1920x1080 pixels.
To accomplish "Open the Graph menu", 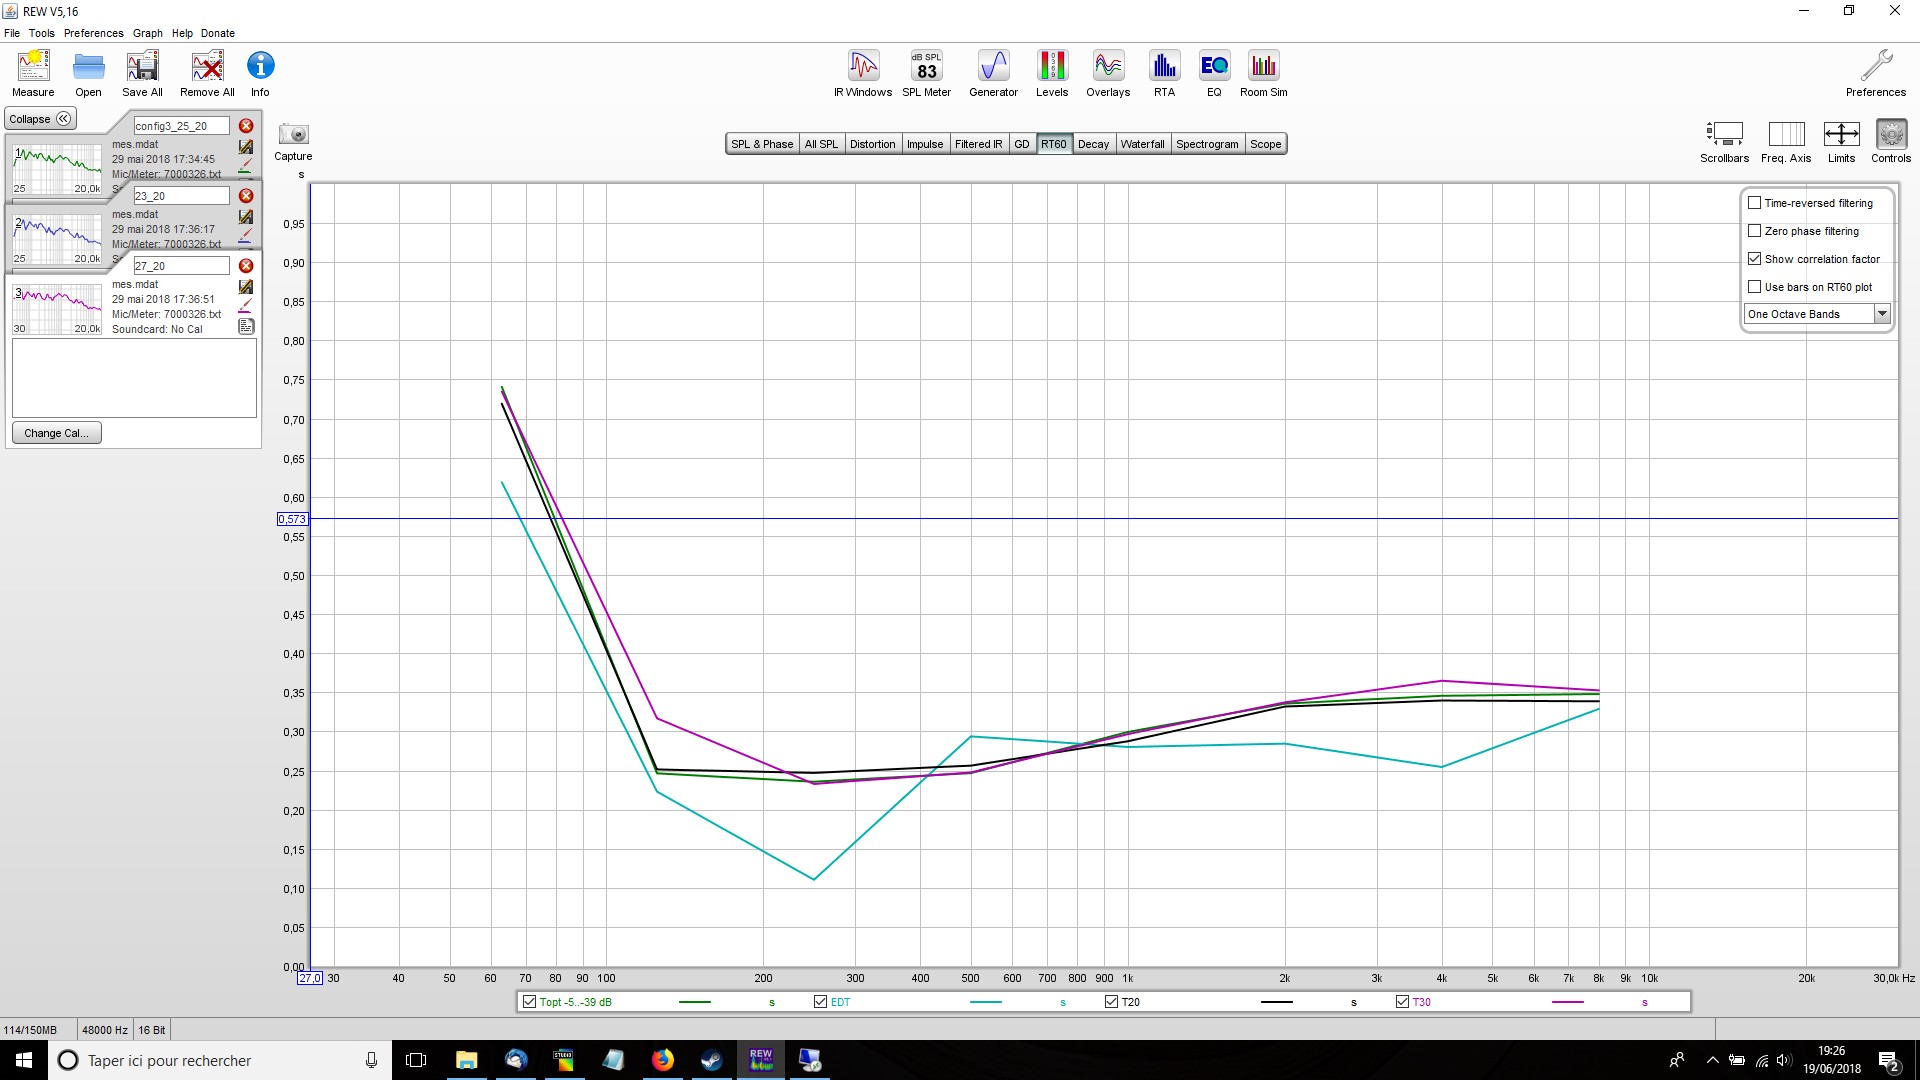I will pos(148,33).
